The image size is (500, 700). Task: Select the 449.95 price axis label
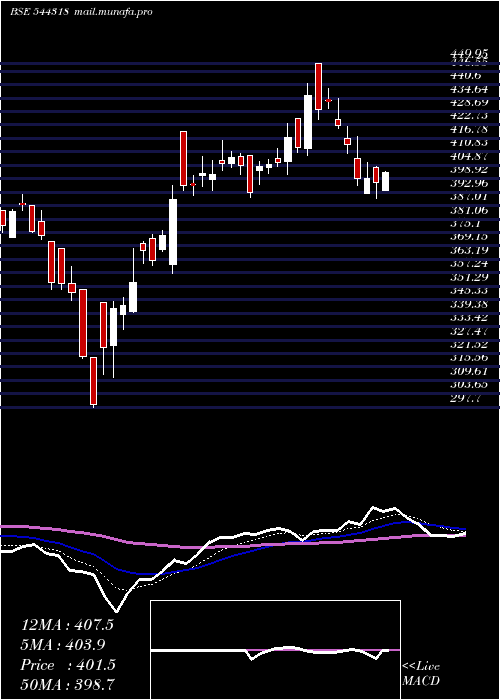click(469, 55)
